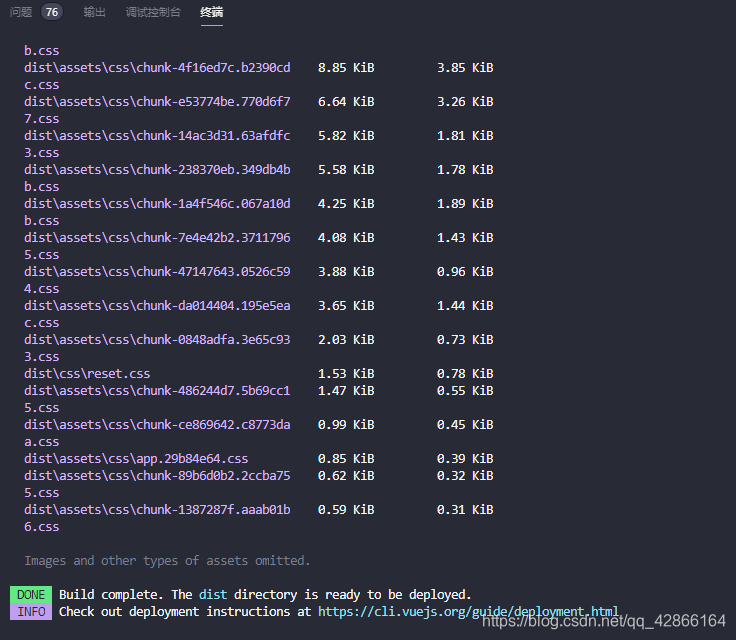Select the 调试控制台 tab
Screen dimensions: 736x640
(153, 12)
